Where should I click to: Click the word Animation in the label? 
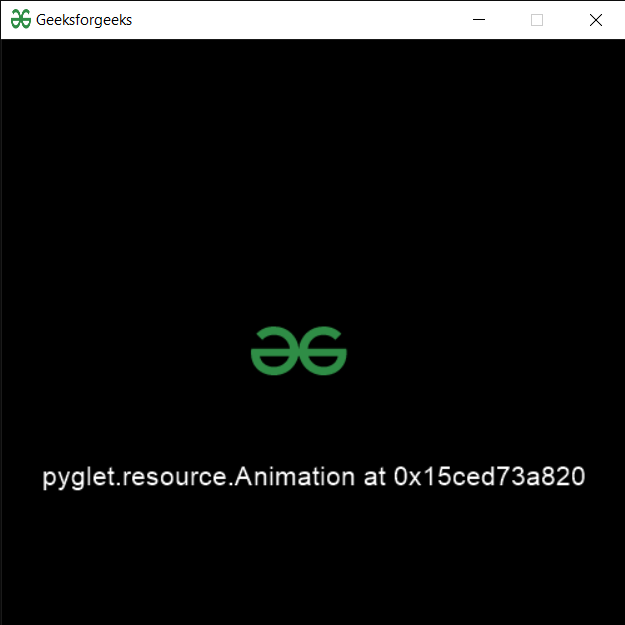click(x=295, y=476)
